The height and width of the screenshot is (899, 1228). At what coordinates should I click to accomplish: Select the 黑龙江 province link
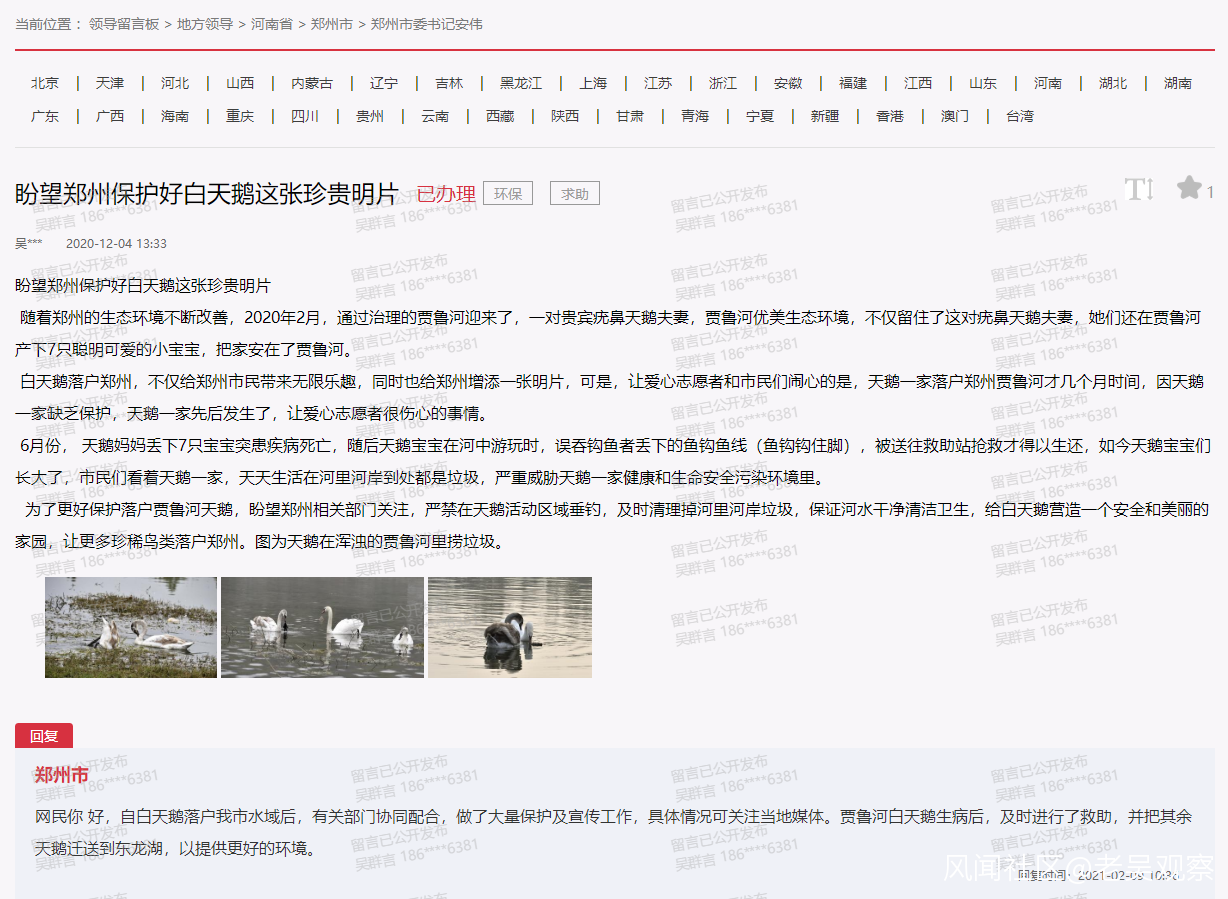(521, 83)
